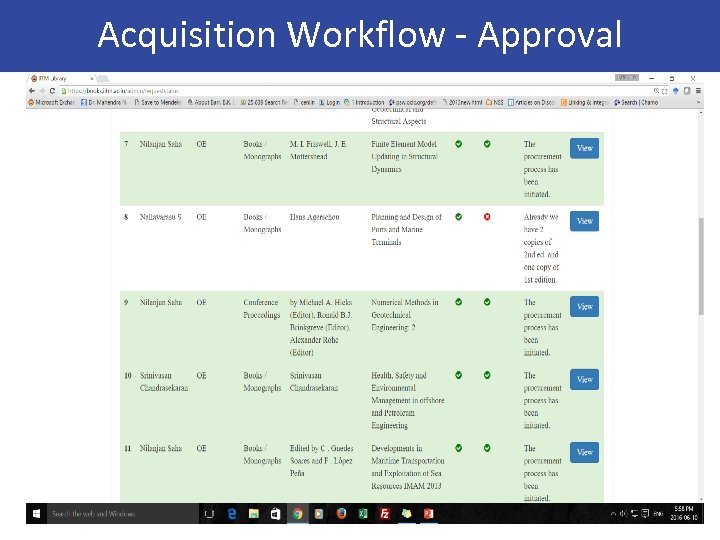
Task: Show hidden icons chevron in system tray
Action: click(x=613, y=514)
